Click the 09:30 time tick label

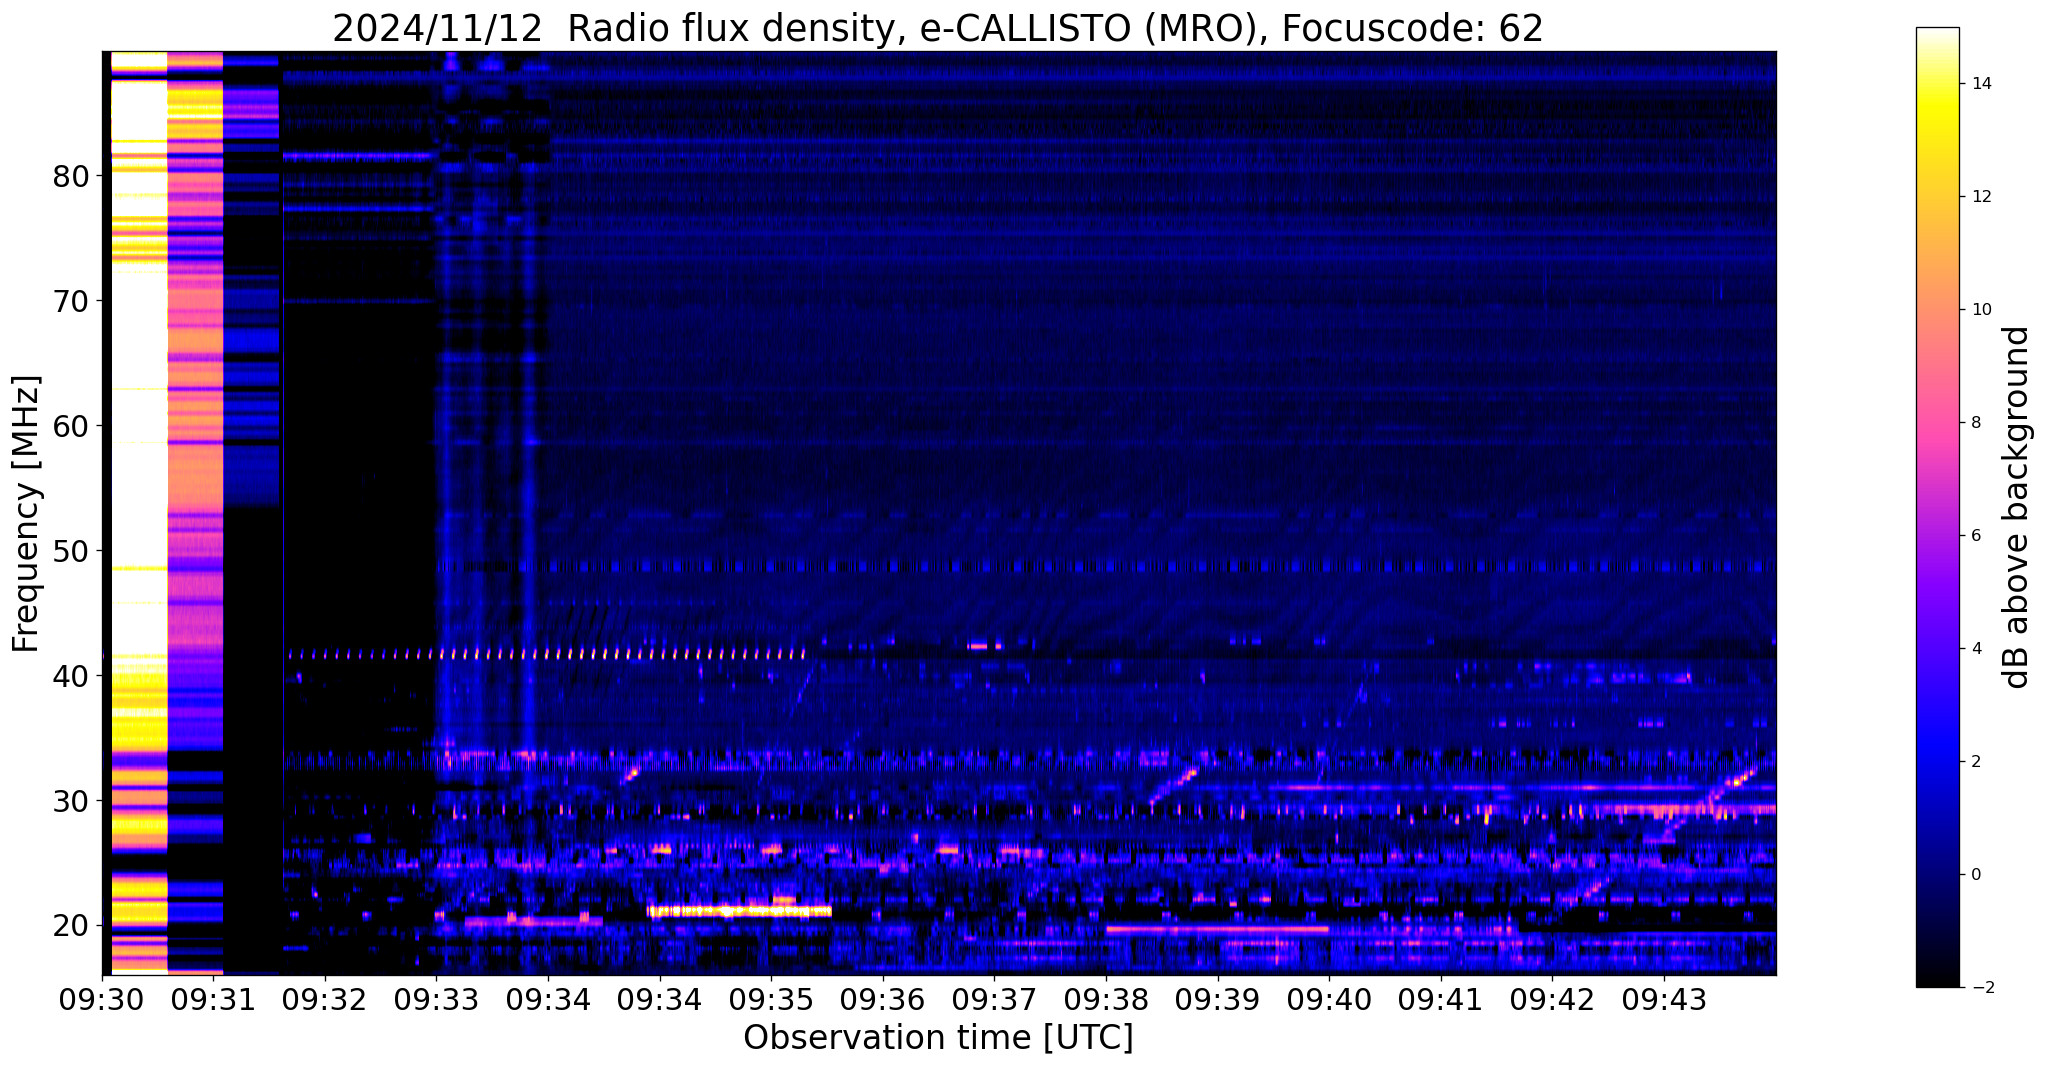(102, 998)
